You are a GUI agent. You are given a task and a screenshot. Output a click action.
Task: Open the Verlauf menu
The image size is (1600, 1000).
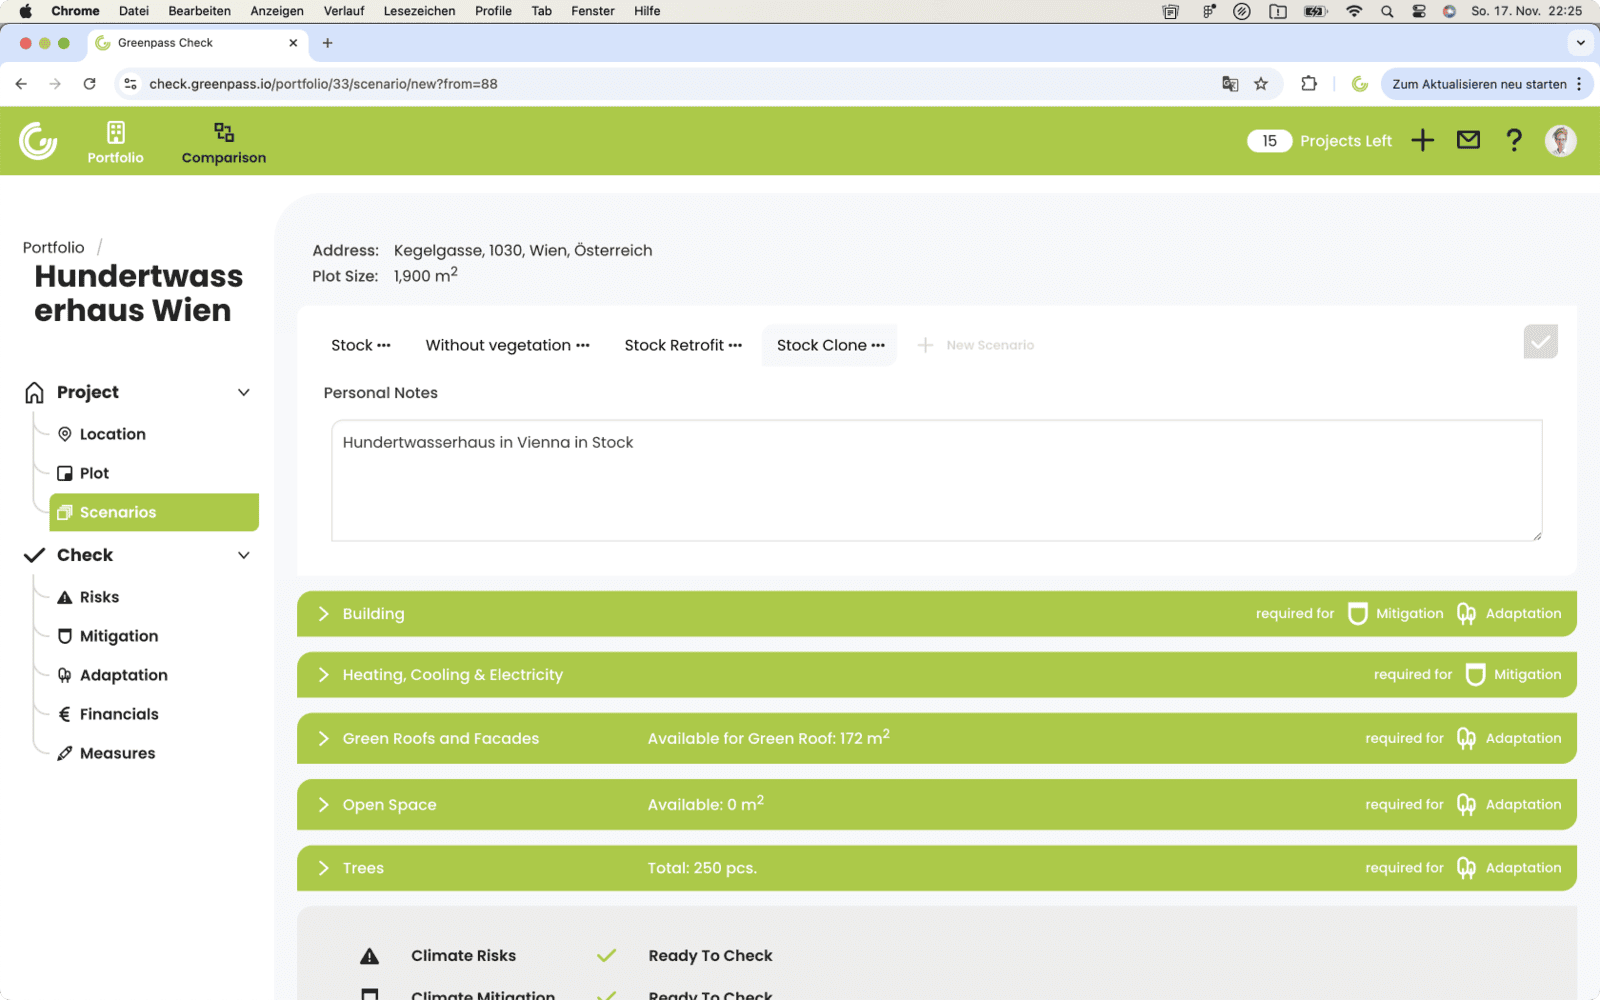(x=344, y=11)
